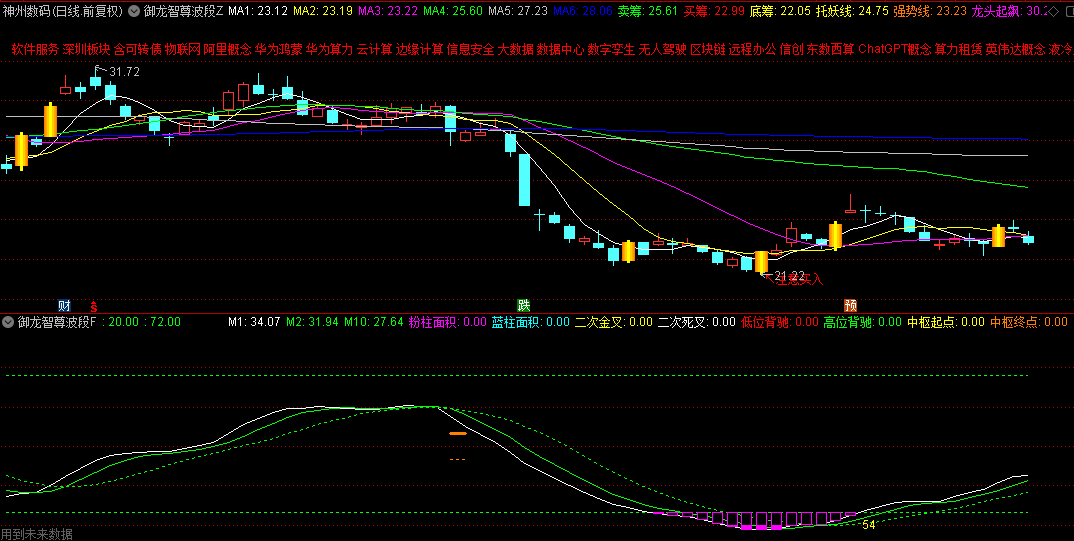Open the 华为鸿蒙 concept tag
Screen dimensions: 1074x541
pos(279,49)
